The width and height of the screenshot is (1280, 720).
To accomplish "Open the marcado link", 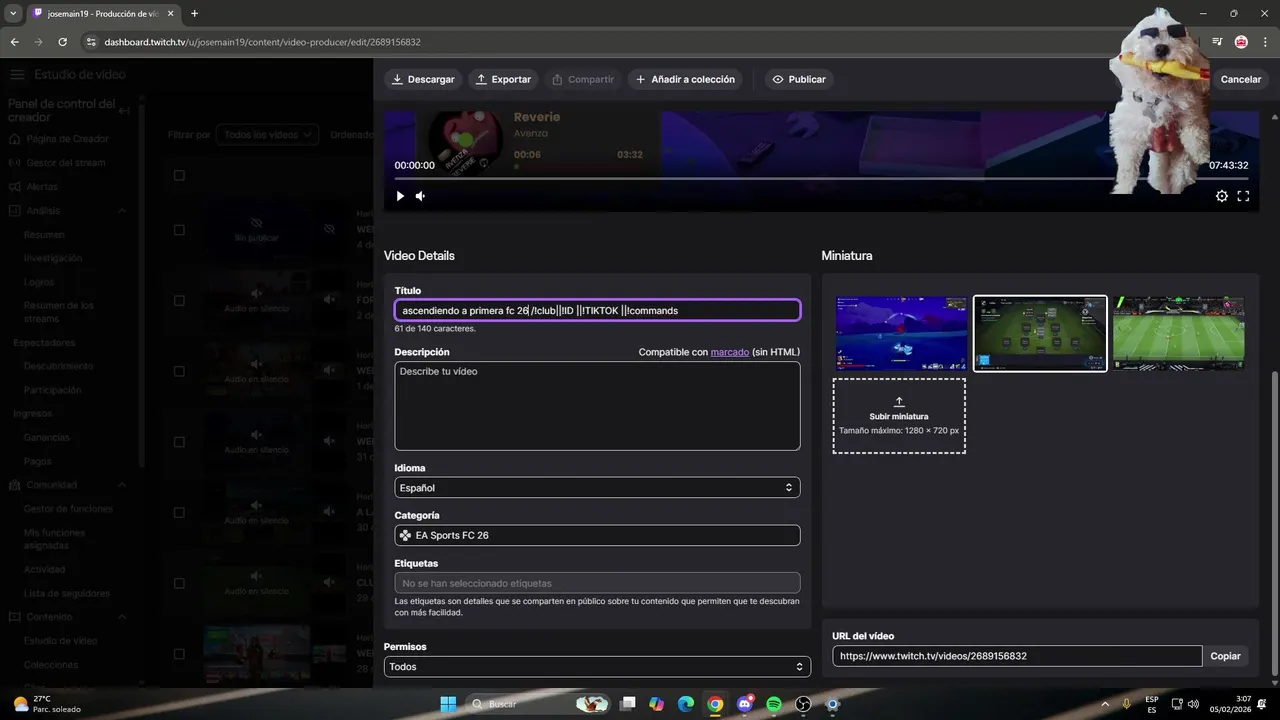I will tap(730, 352).
